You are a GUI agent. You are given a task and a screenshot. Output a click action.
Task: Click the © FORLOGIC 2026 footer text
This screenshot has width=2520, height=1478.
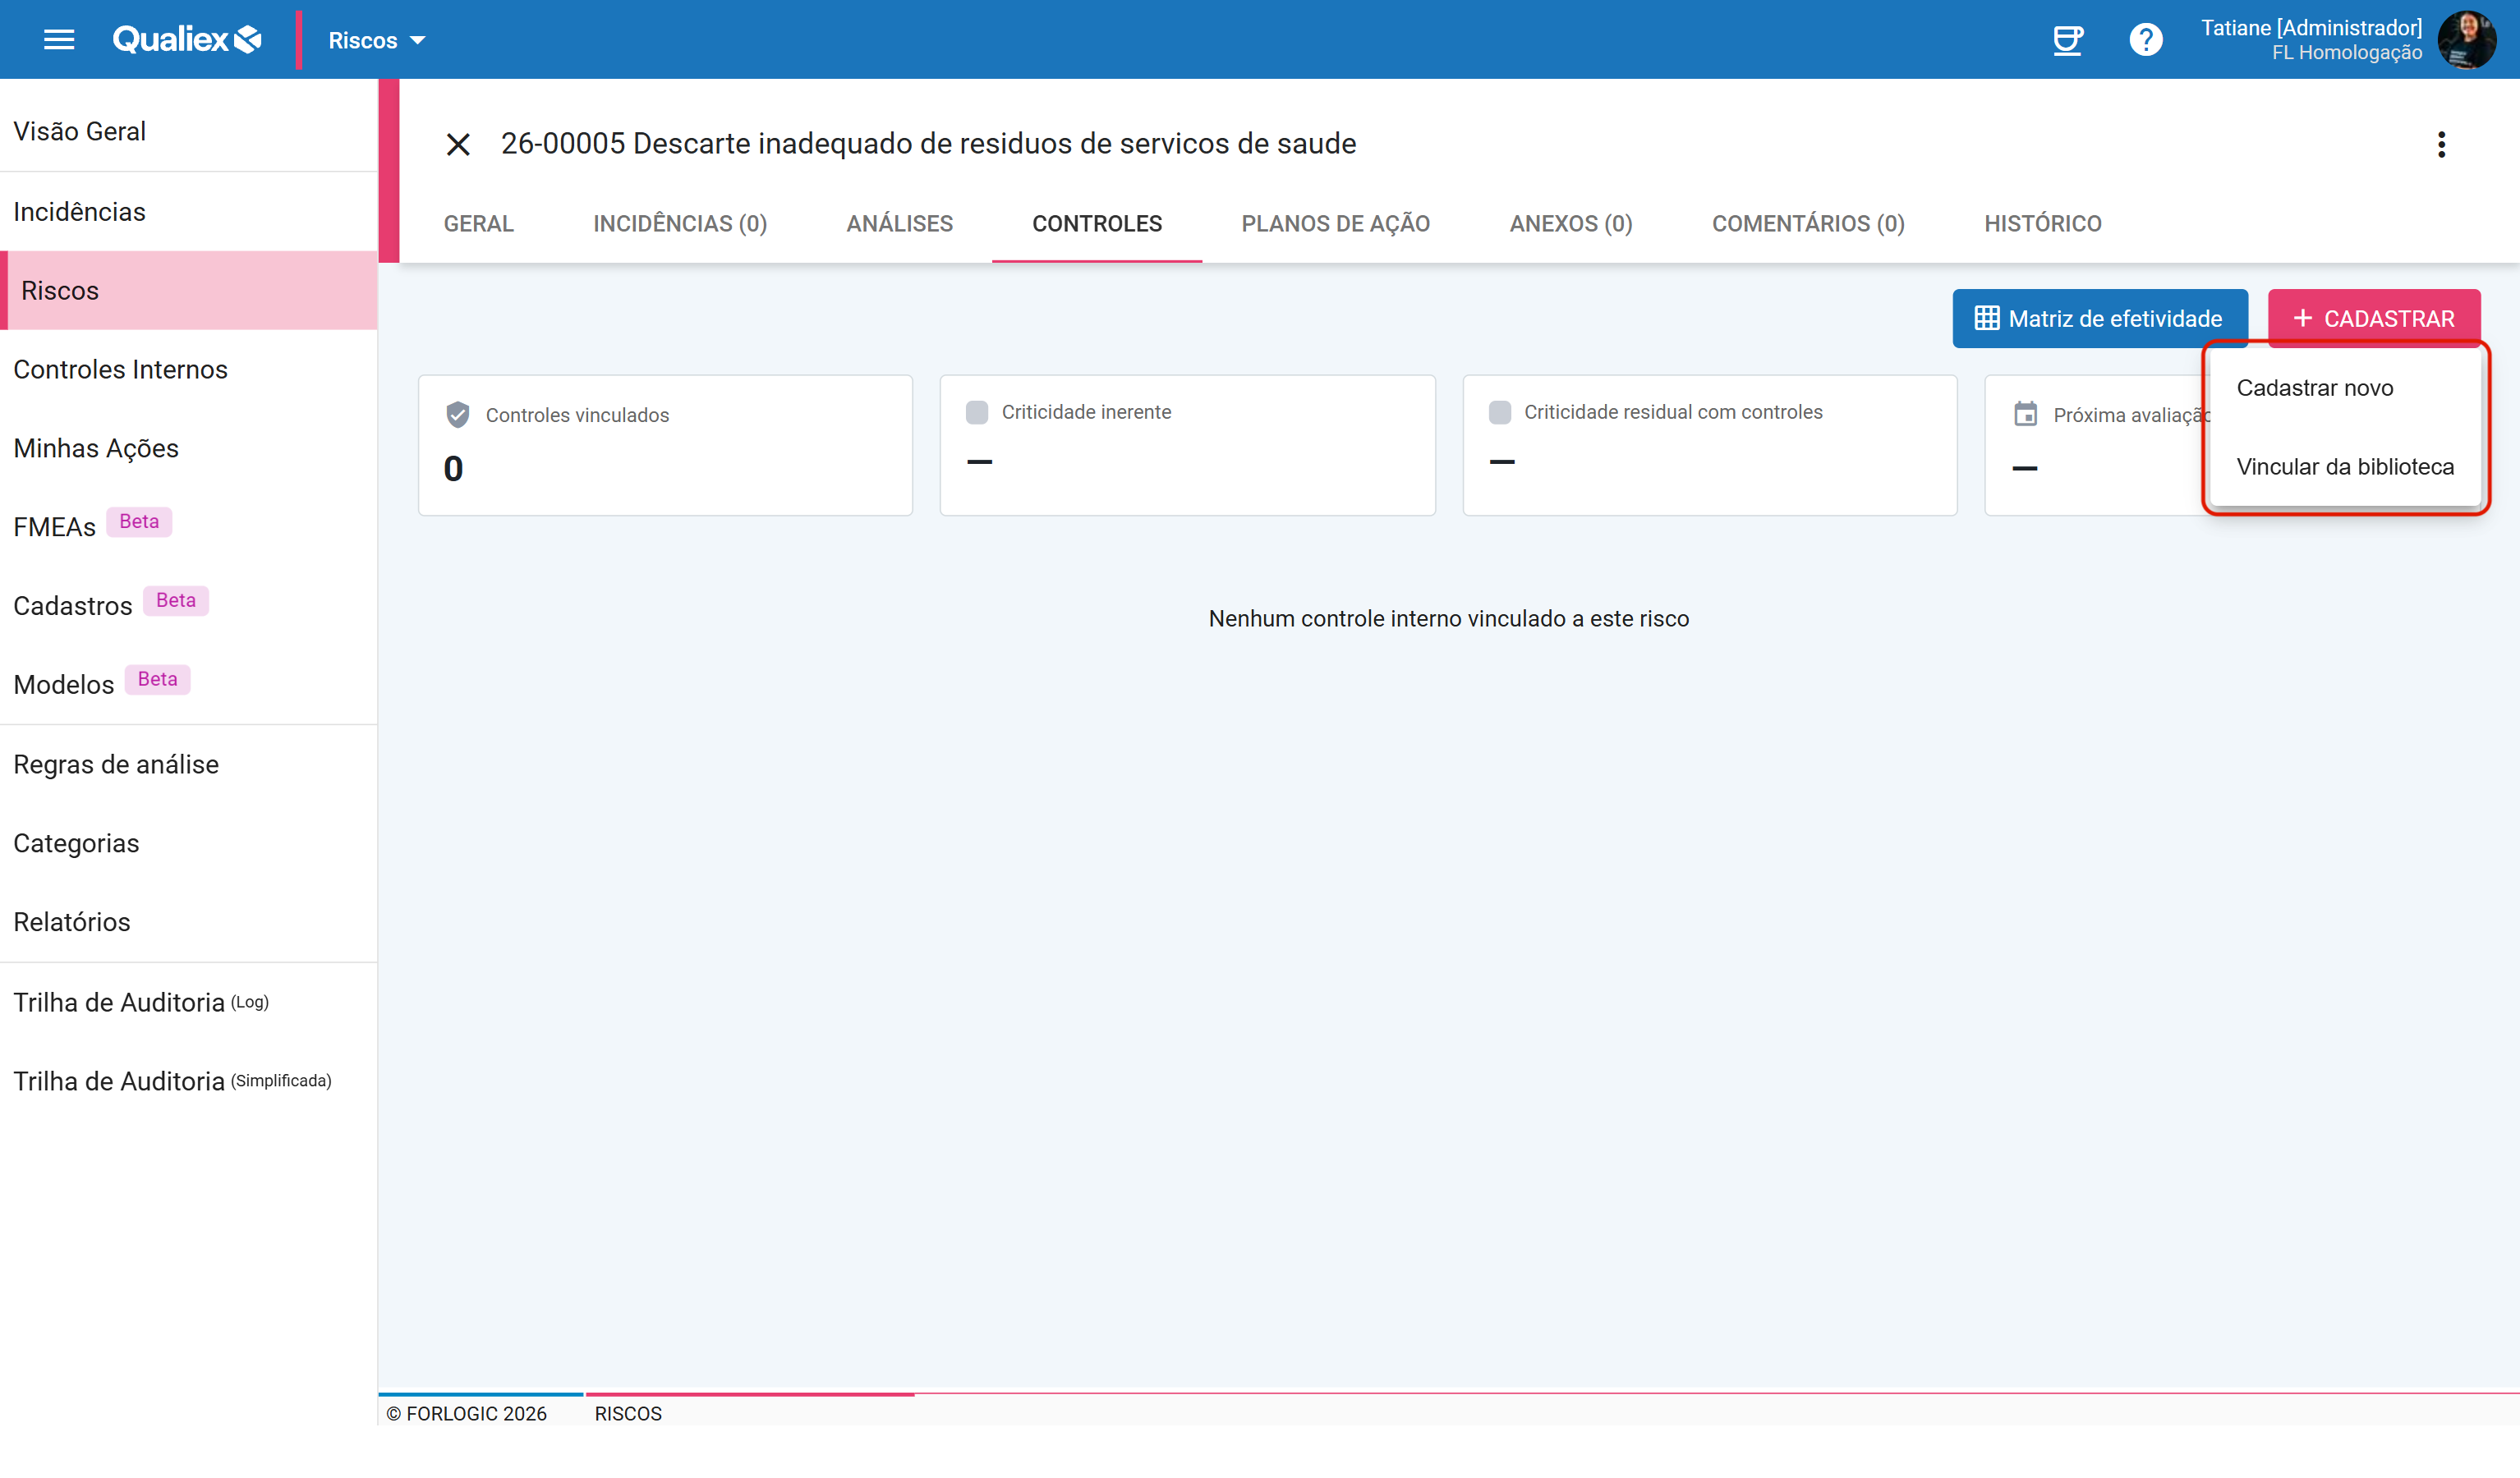pyautogui.click(x=467, y=1413)
